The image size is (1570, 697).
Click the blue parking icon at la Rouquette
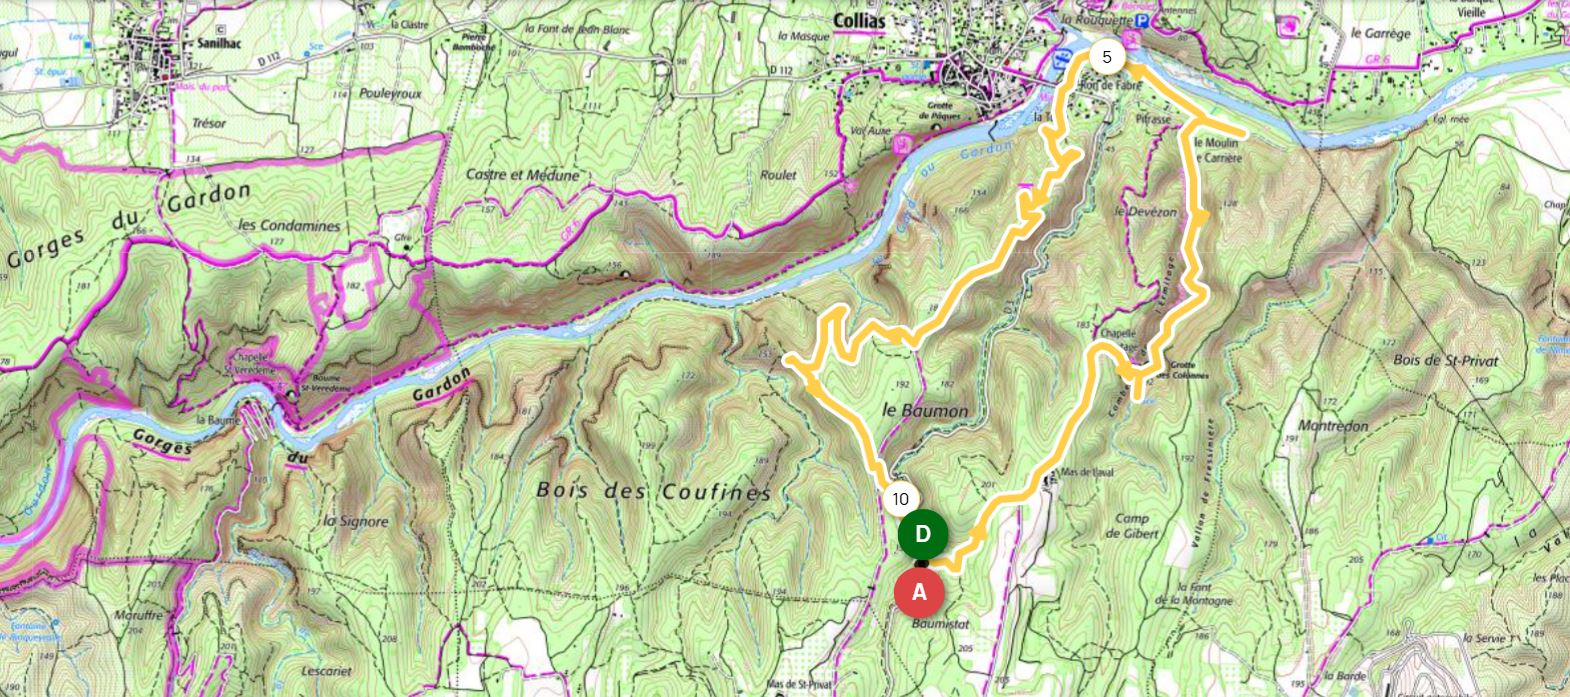1143,20
